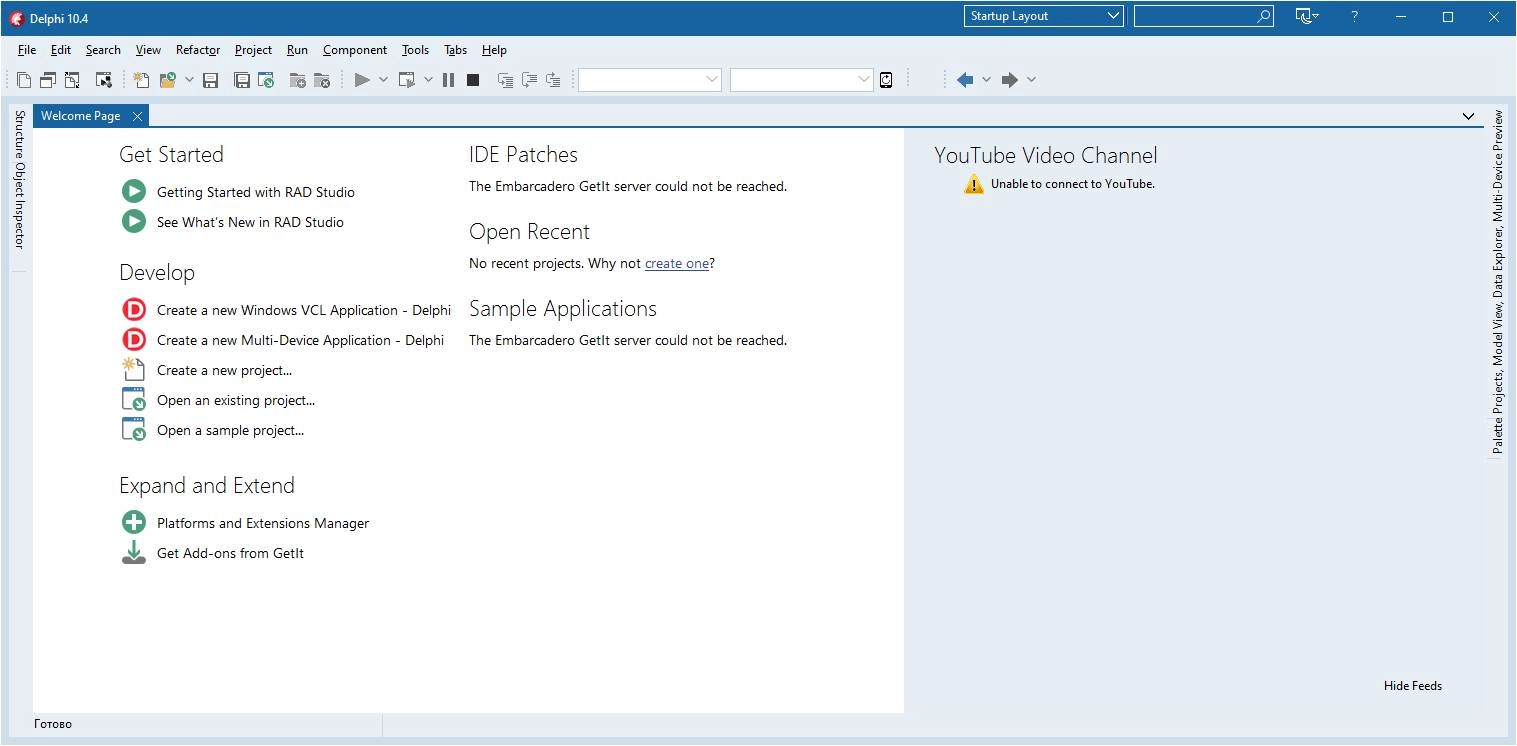Click the Save floppy disk icon
1517x746 pixels.
pos(210,80)
